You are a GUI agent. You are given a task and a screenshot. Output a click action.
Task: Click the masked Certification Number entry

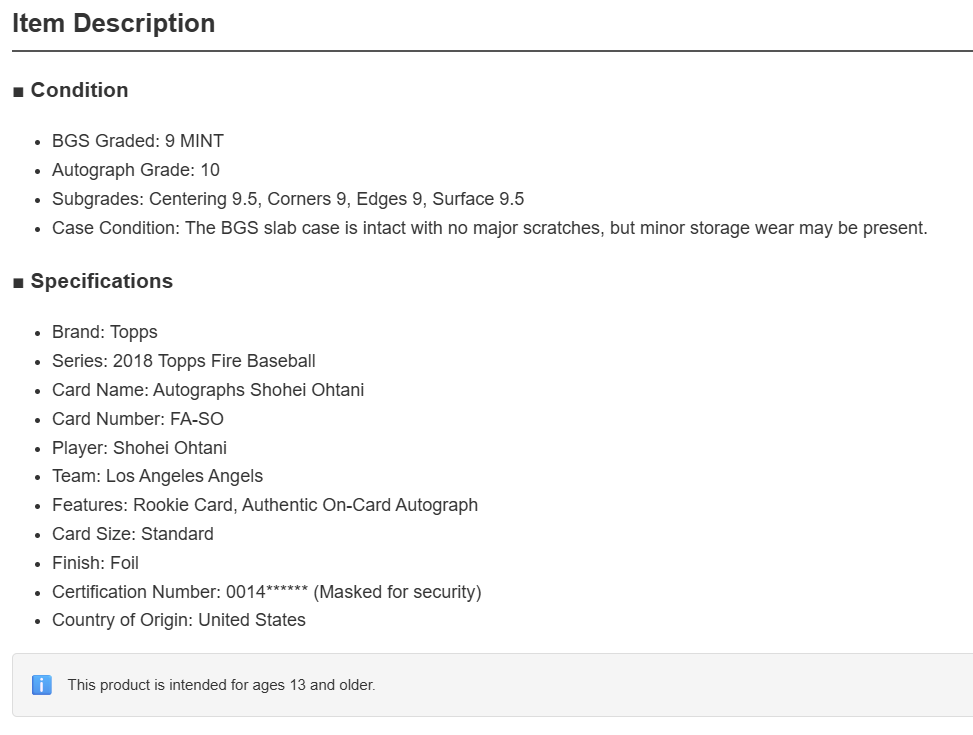pyautogui.click(x=267, y=592)
